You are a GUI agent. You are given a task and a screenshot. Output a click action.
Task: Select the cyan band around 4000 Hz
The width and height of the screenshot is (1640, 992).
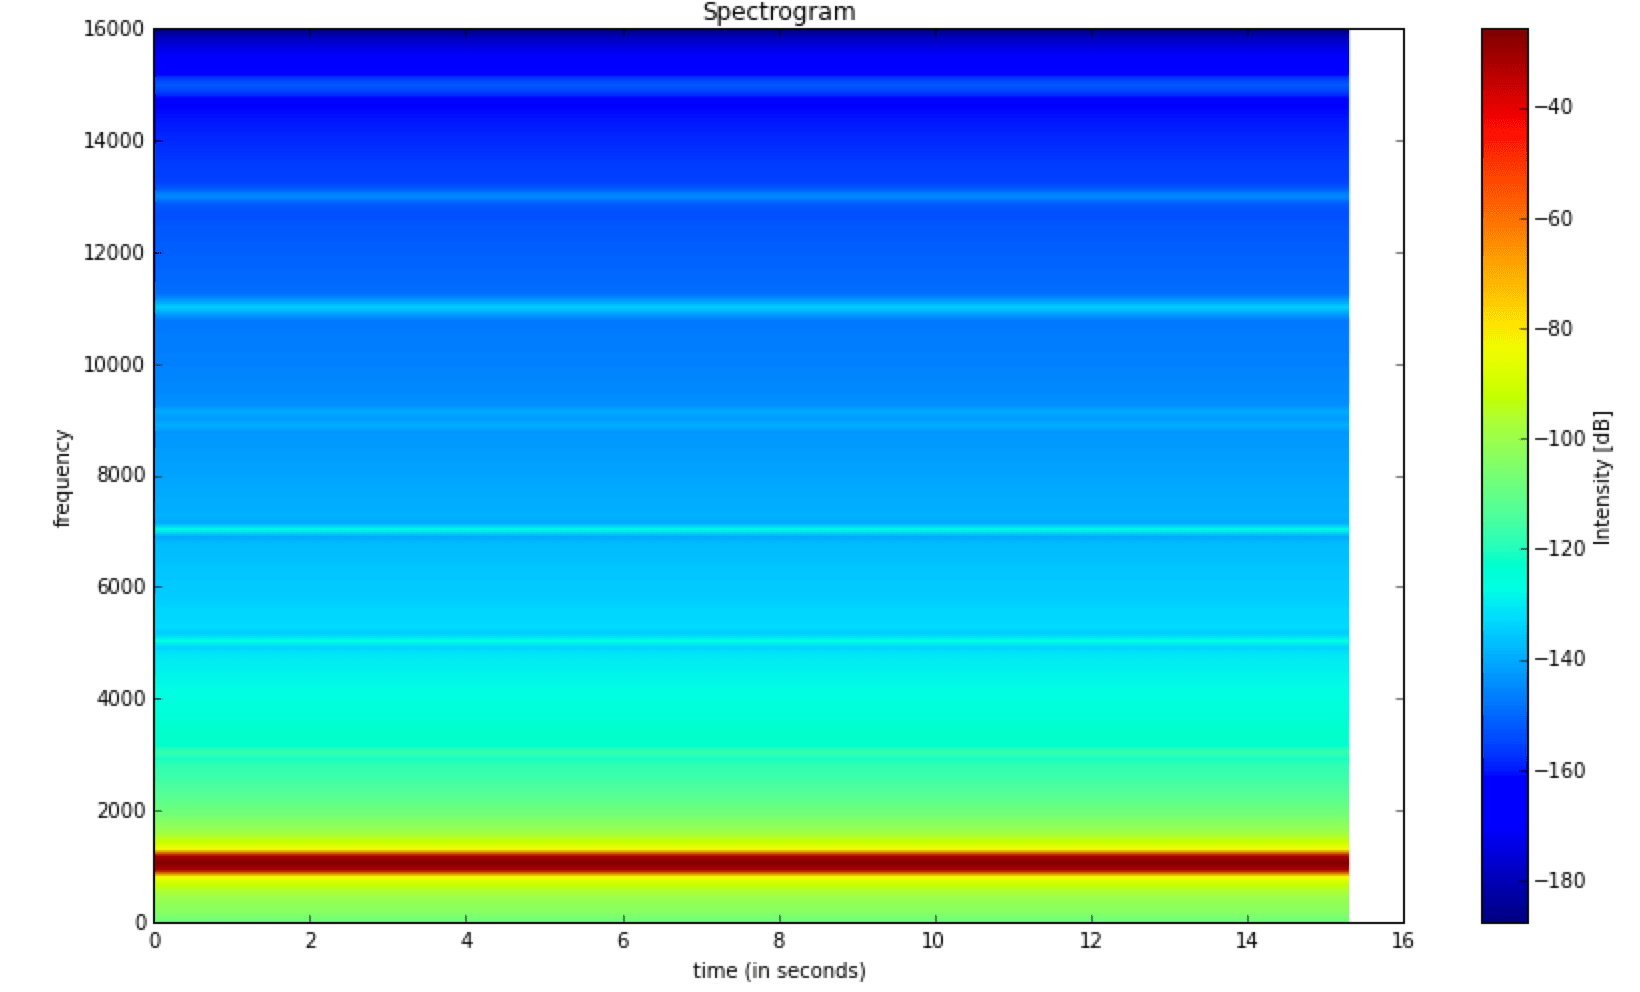pos(700,700)
